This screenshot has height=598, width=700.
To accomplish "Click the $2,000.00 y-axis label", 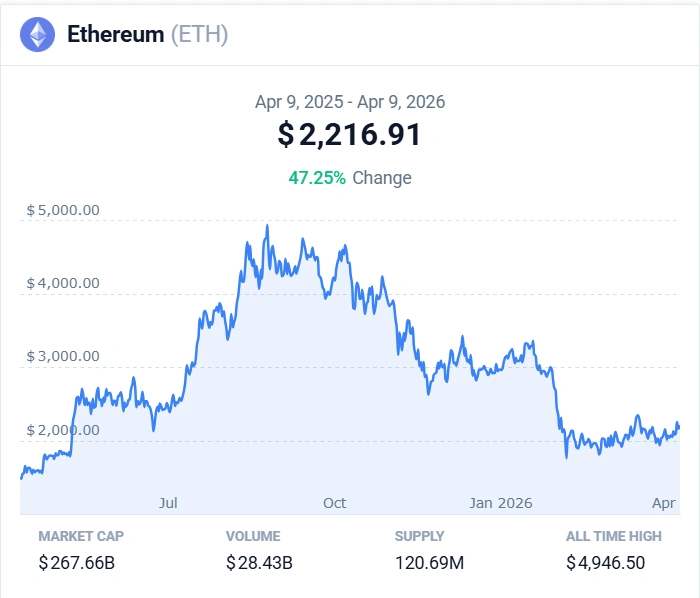I will (x=63, y=430).
